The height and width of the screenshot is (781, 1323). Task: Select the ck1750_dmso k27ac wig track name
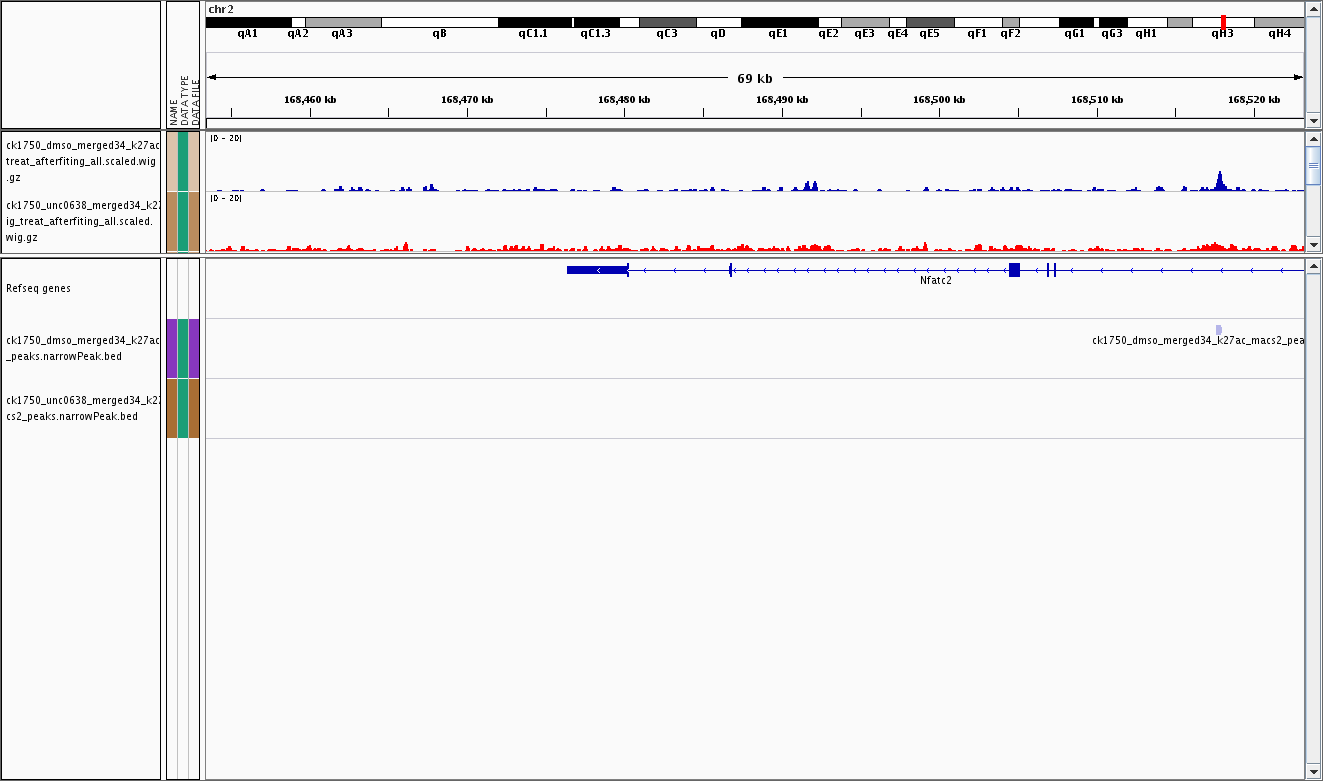[x=82, y=160]
